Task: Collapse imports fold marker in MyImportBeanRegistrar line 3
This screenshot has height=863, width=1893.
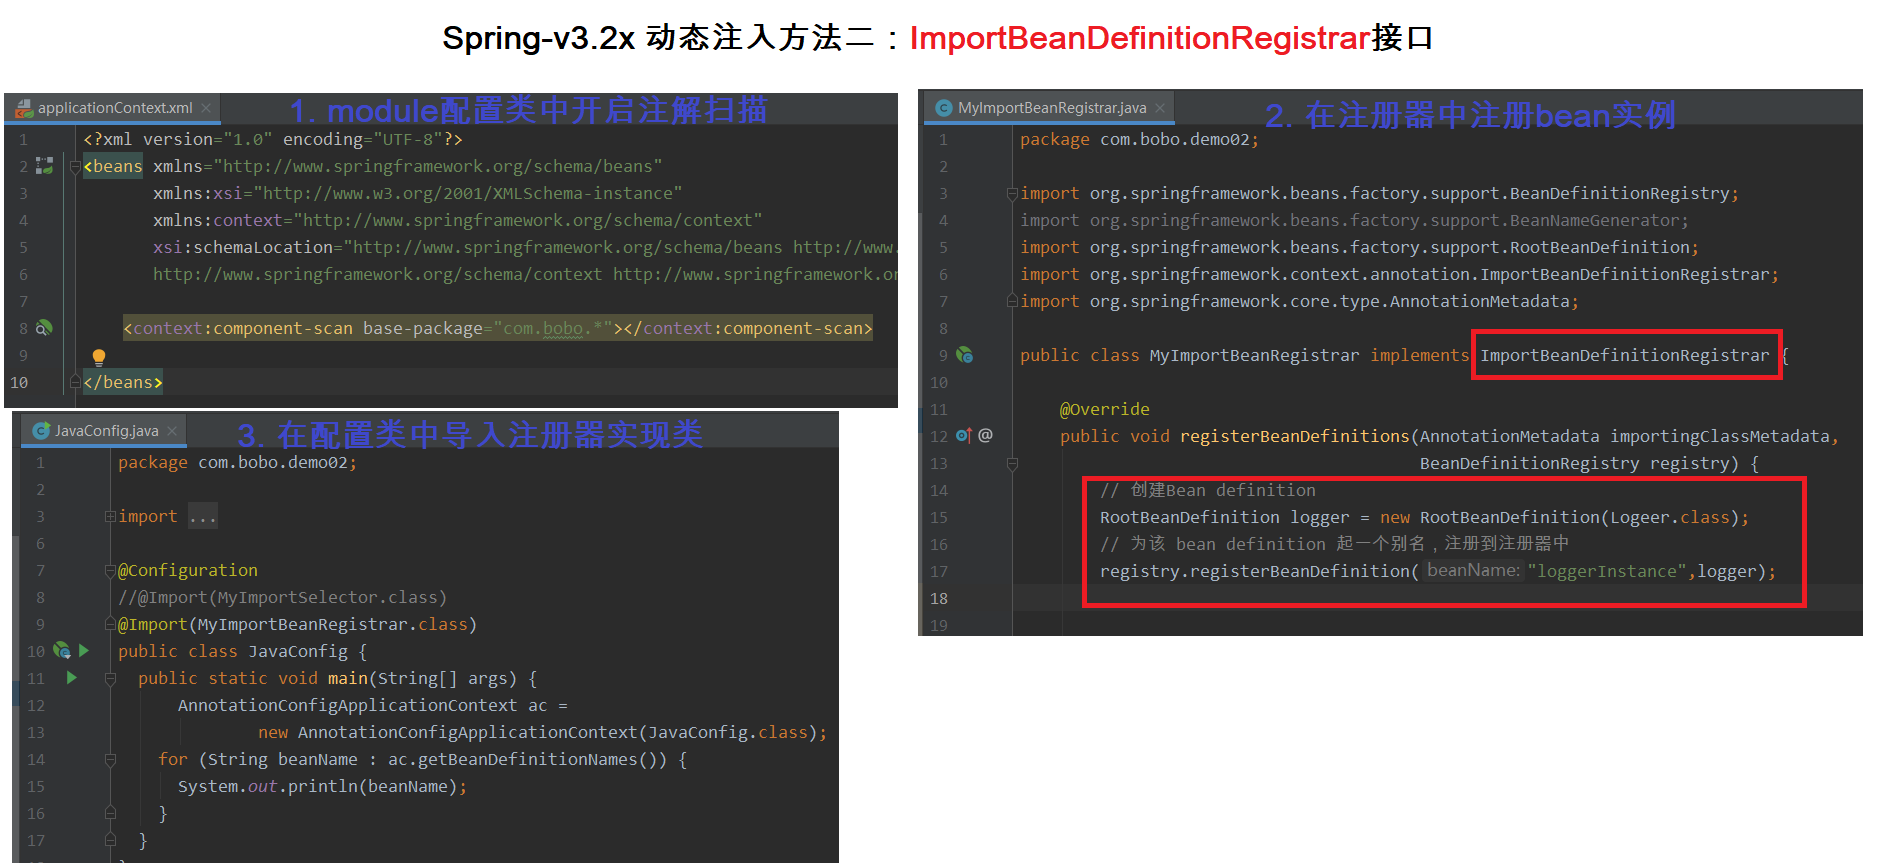Action: coord(1012,194)
